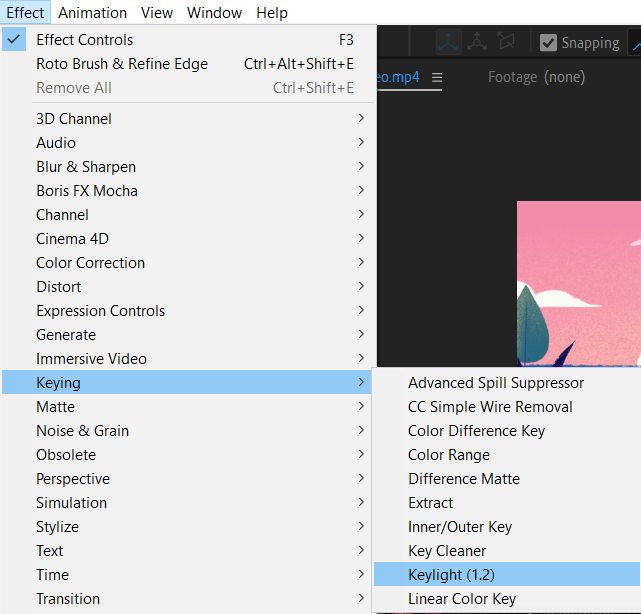
Task: Expand the Color Correction submenu
Action: point(90,263)
